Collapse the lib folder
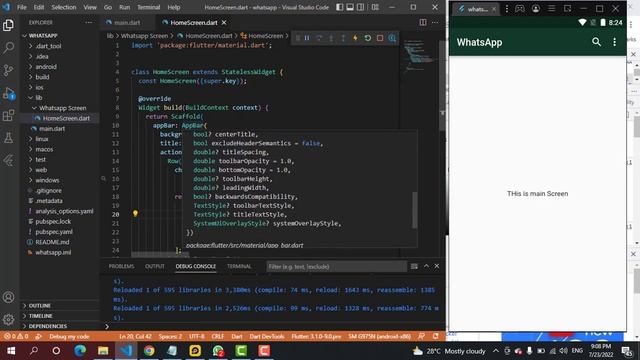The height and width of the screenshot is (360, 640). pos(59,98)
